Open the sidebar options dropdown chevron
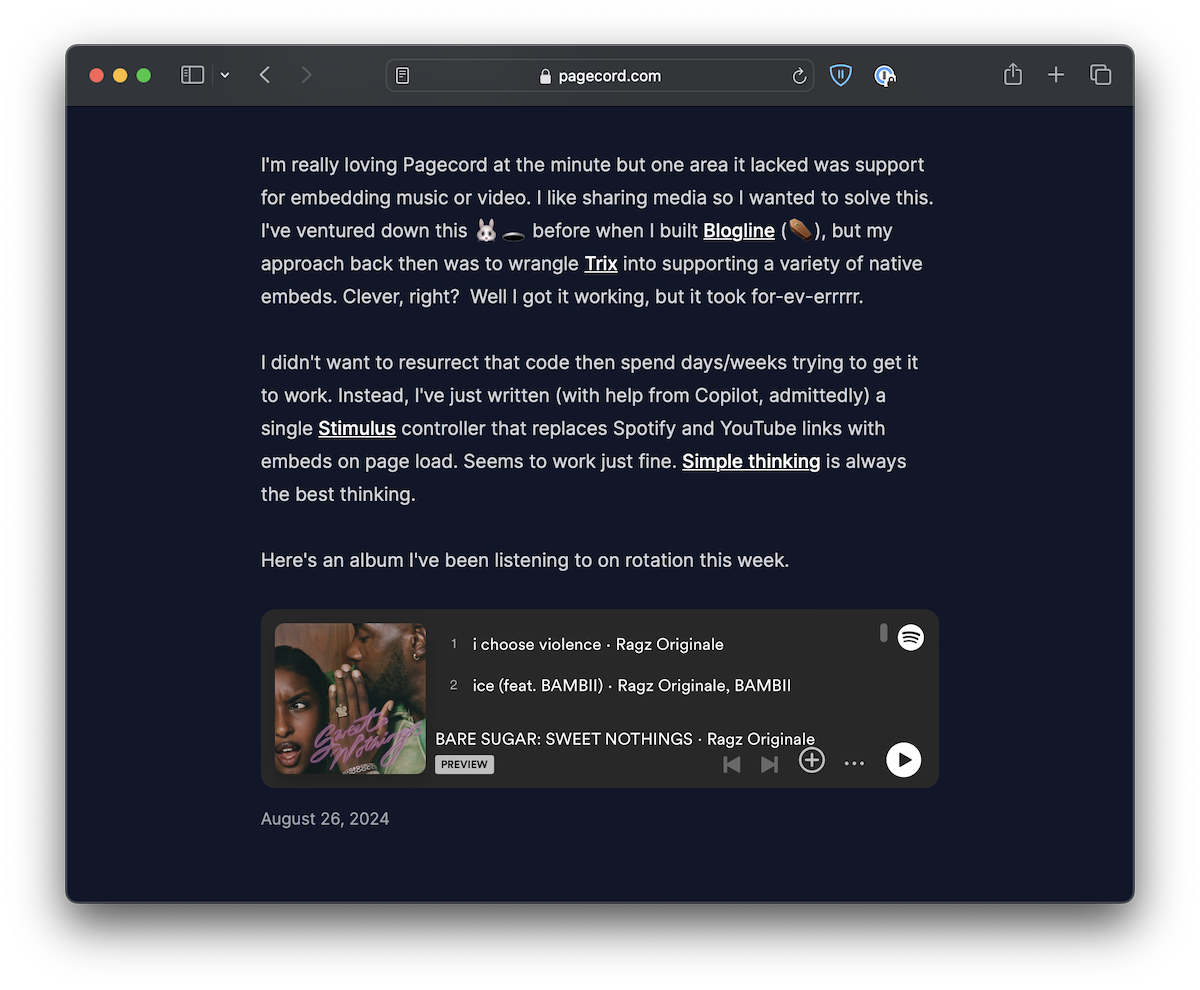Viewport: 1200px width, 990px height. pyautogui.click(x=225, y=75)
